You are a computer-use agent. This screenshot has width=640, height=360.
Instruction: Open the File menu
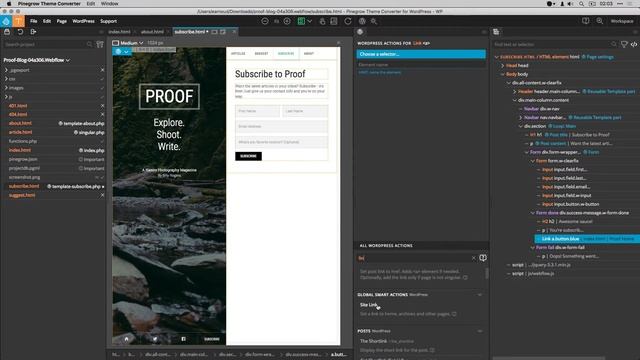(33, 21)
